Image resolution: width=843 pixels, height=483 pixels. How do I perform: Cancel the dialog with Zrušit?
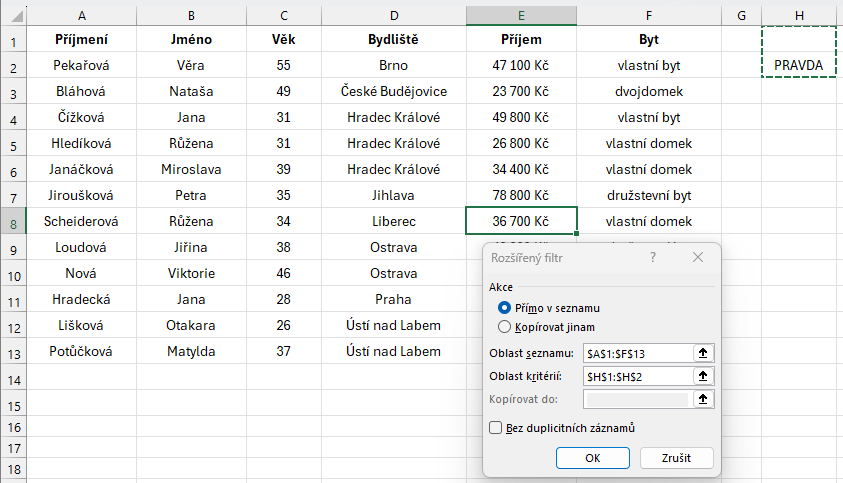click(x=676, y=458)
